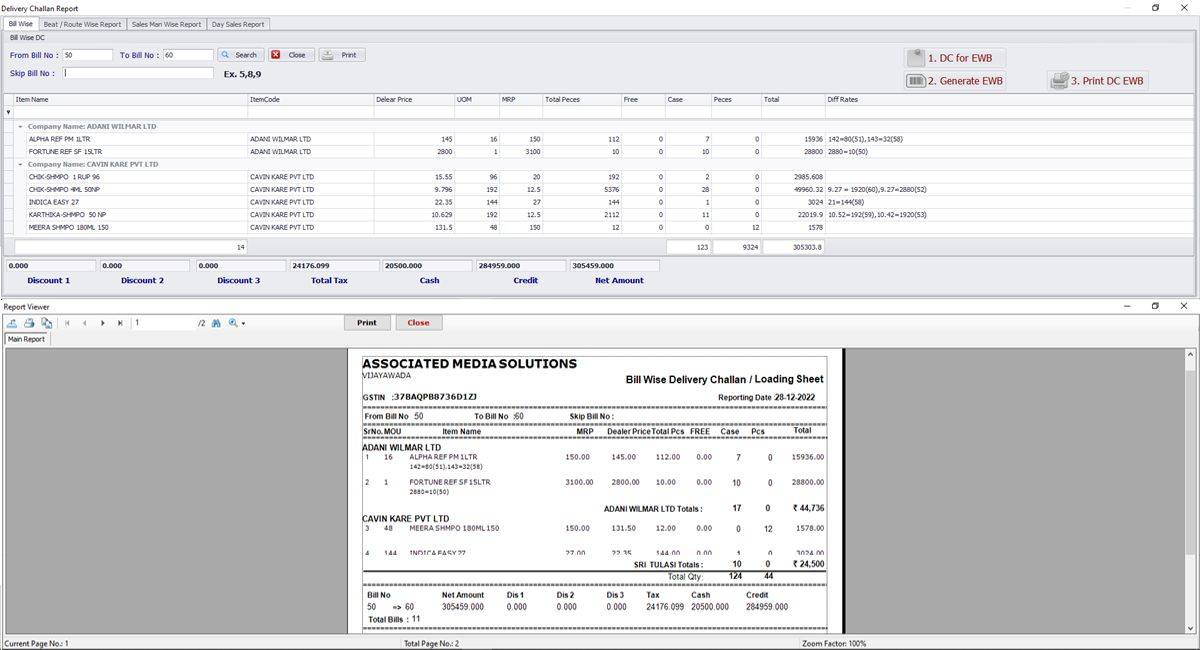The height and width of the screenshot is (650, 1200).
Task: Click the Skip Bill No input field
Action: (x=138, y=73)
